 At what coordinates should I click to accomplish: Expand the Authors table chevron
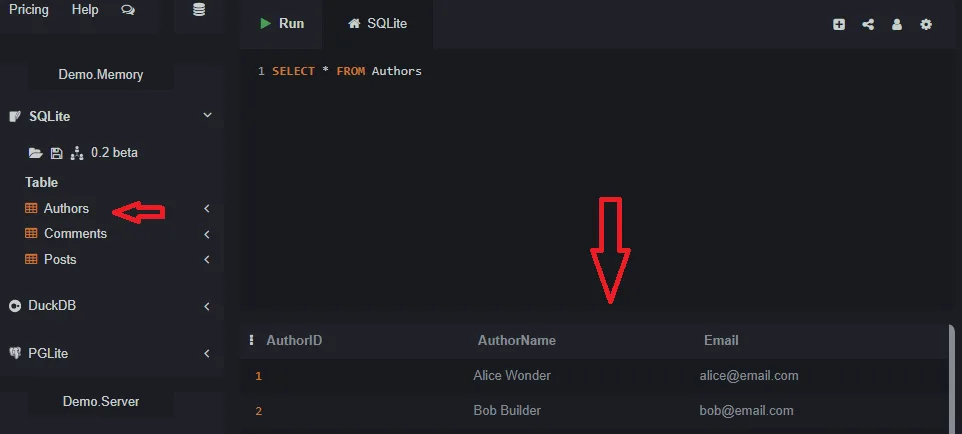tap(207, 209)
